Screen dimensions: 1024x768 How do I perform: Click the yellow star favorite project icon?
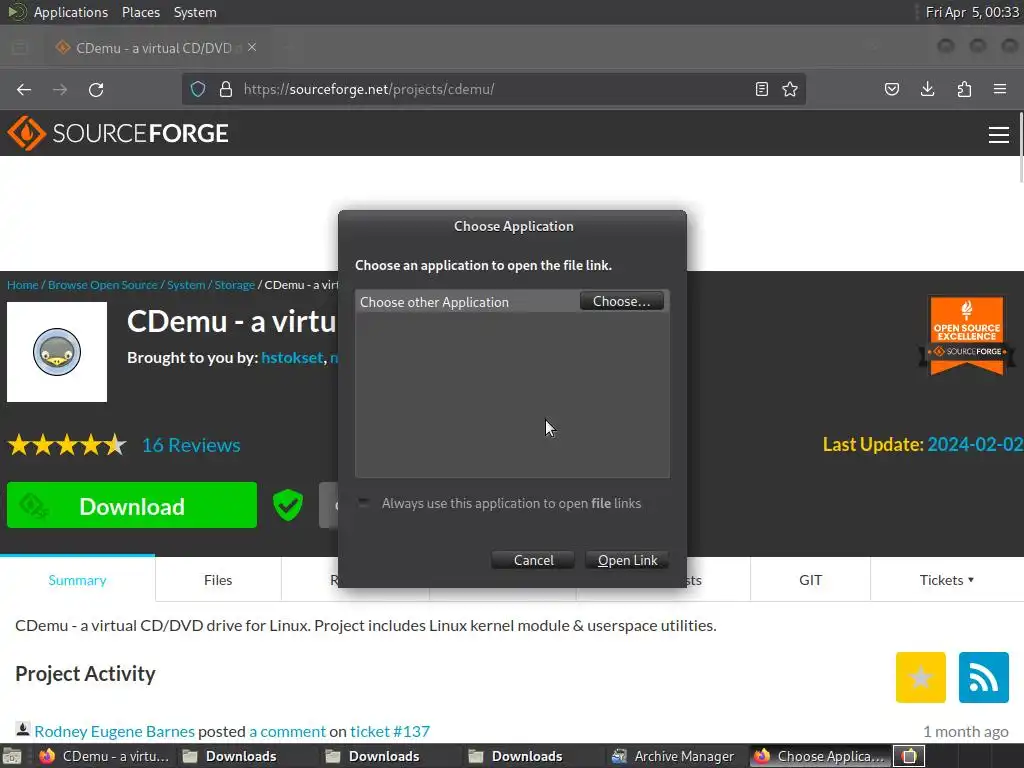coord(921,677)
